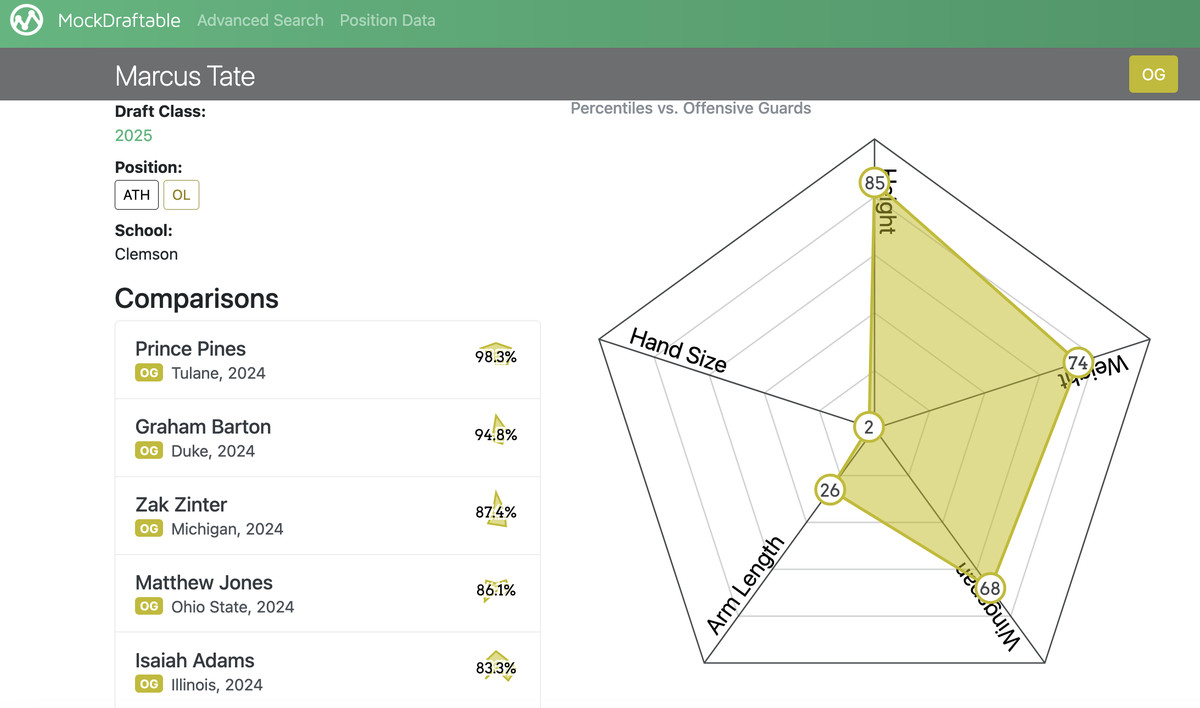
Task: Click the Arm Length 26 data point
Action: 829,490
